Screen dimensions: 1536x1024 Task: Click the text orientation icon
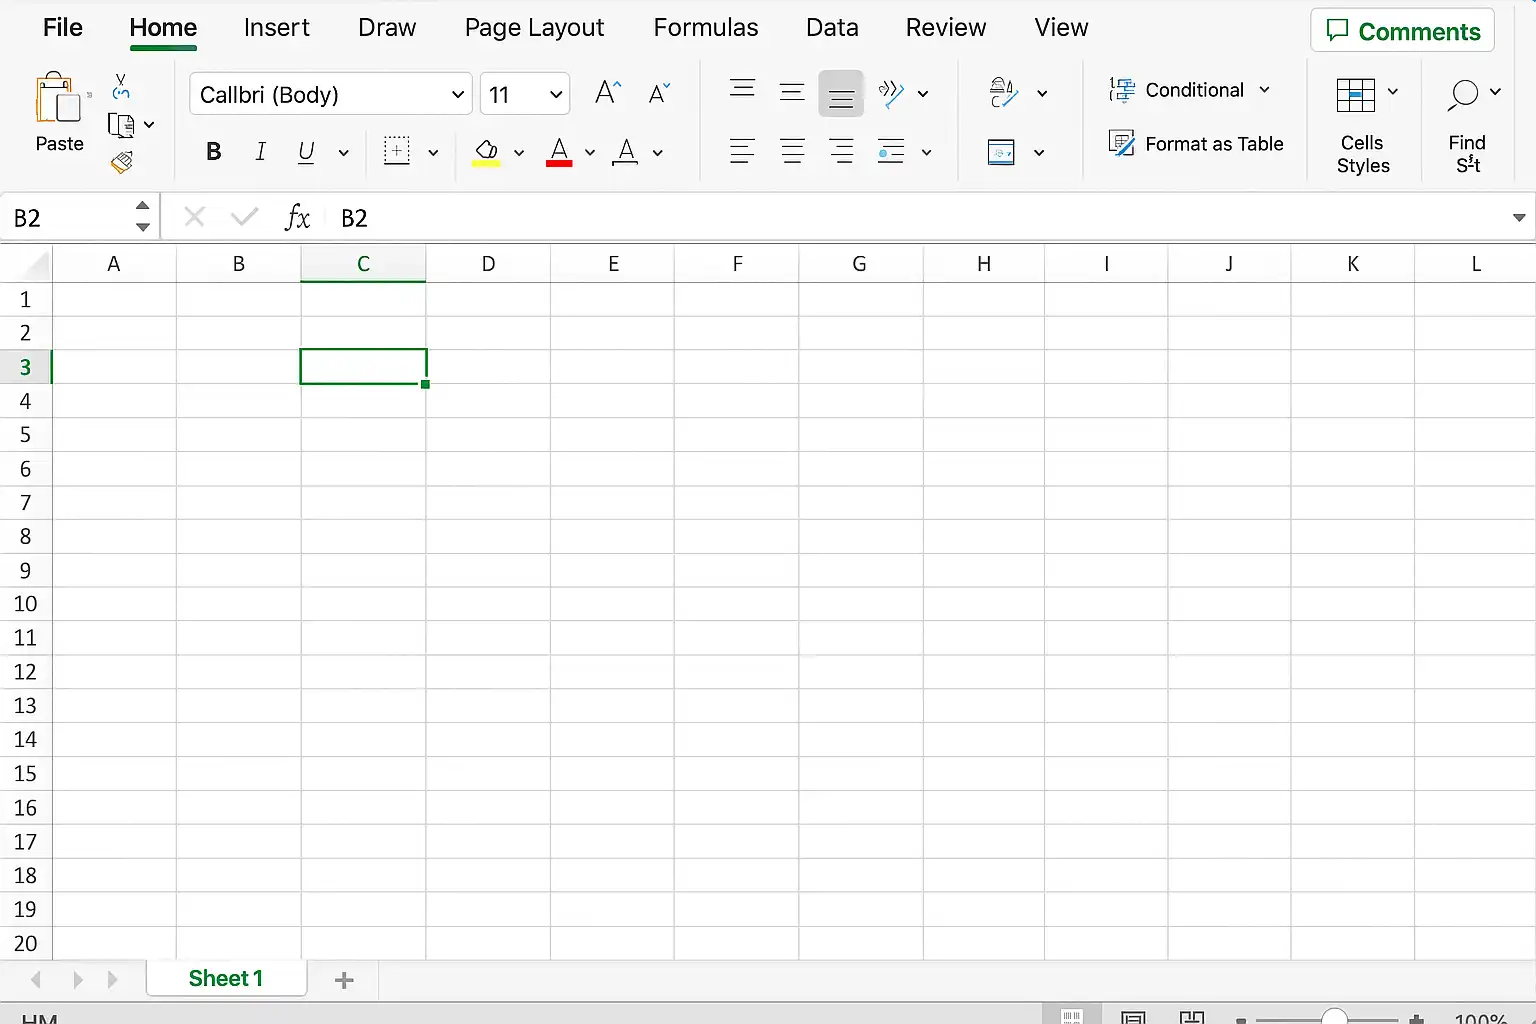pyautogui.click(x=890, y=94)
